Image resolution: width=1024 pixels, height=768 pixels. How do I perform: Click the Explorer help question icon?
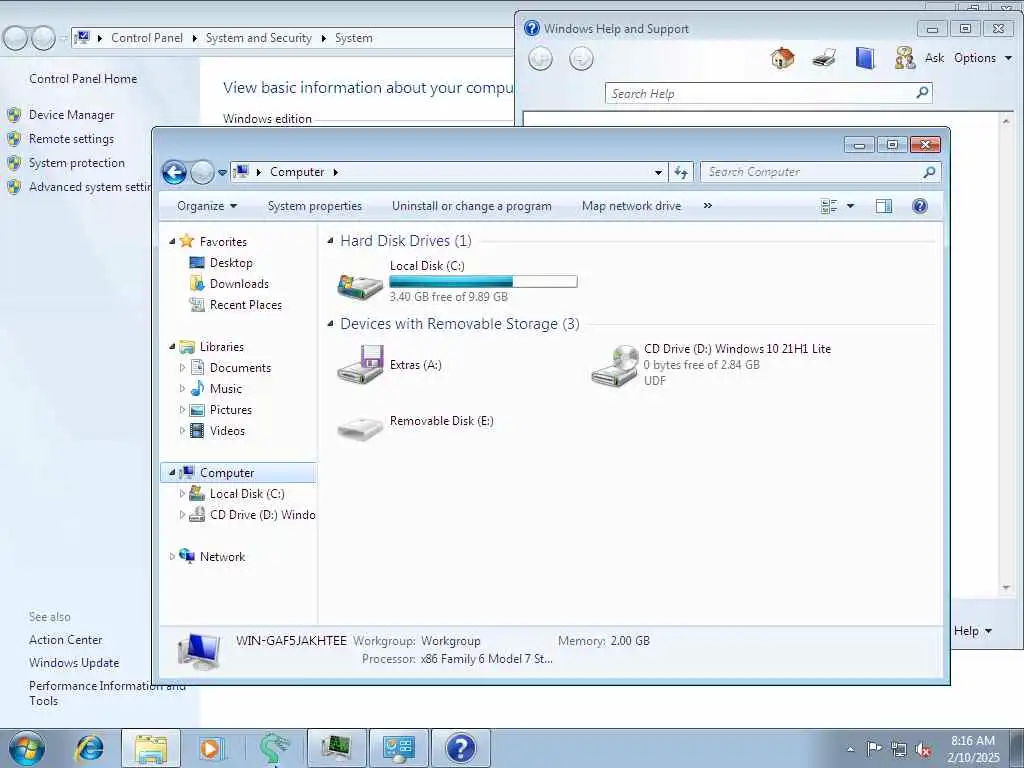920,206
